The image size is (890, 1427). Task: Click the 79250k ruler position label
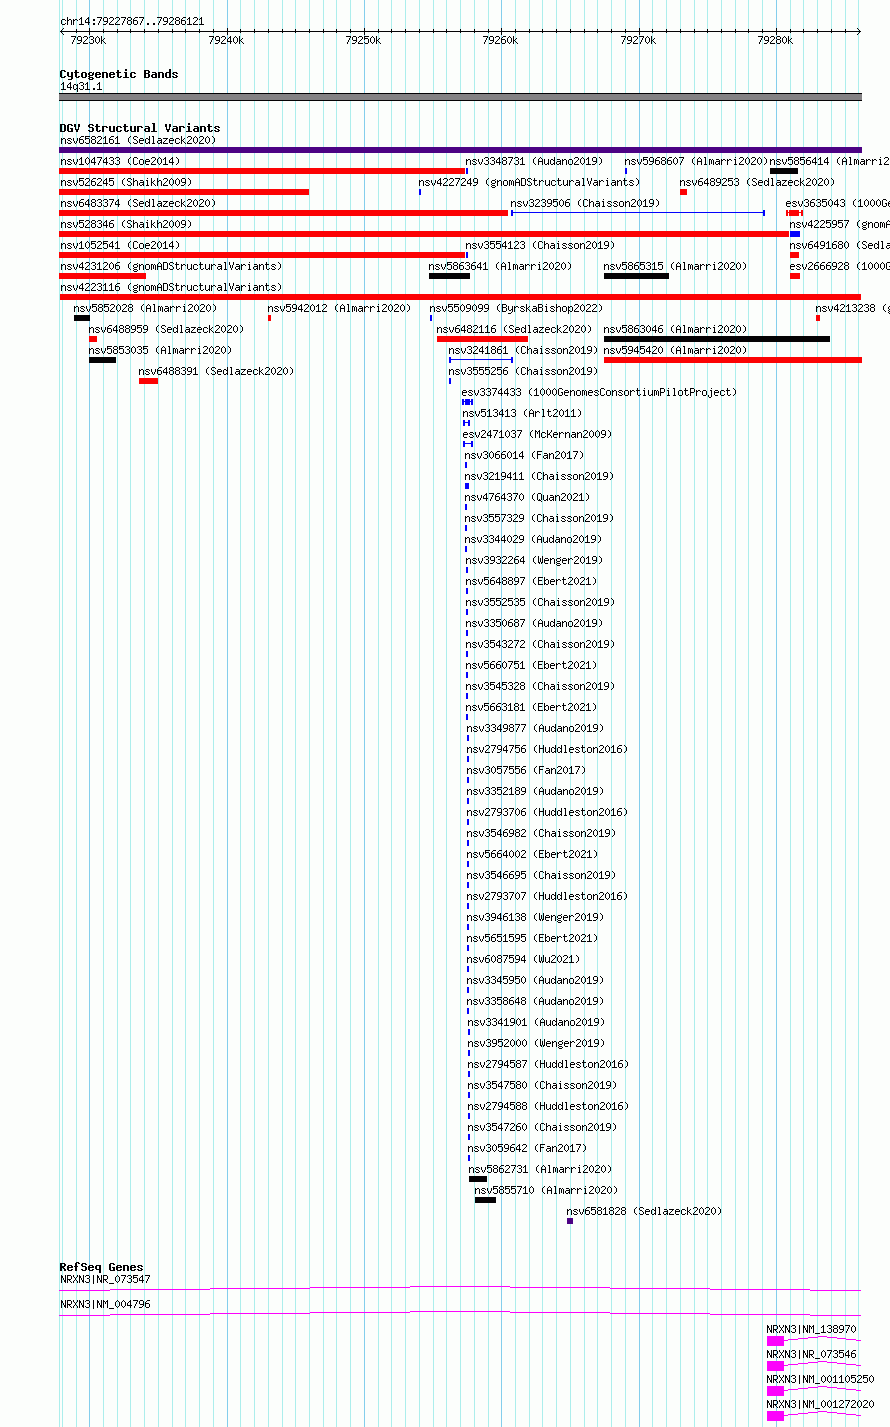click(x=363, y=40)
